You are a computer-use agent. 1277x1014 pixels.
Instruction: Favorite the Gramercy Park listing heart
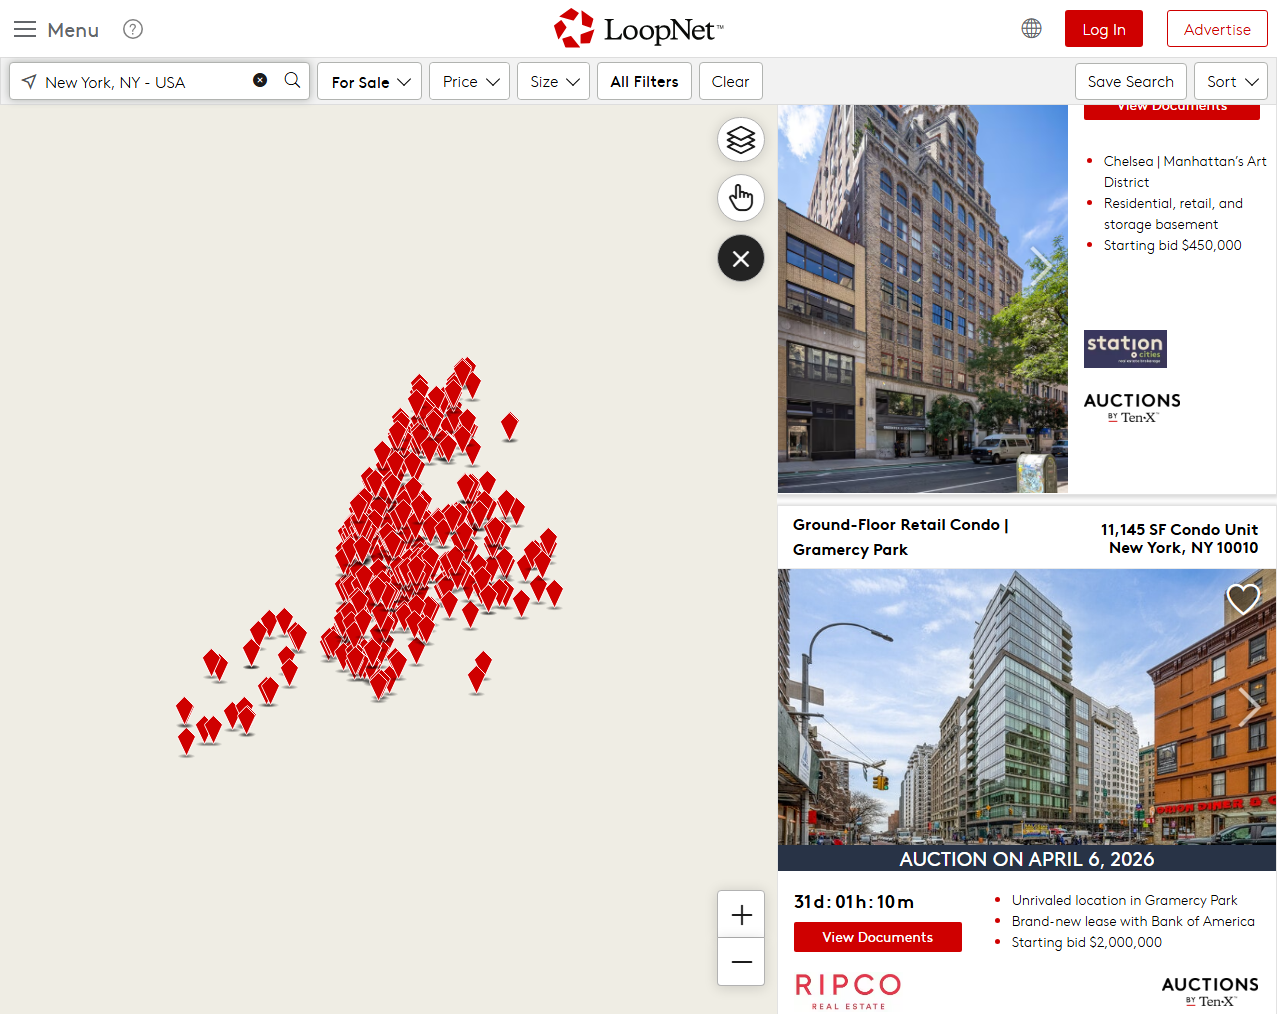(x=1243, y=599)
